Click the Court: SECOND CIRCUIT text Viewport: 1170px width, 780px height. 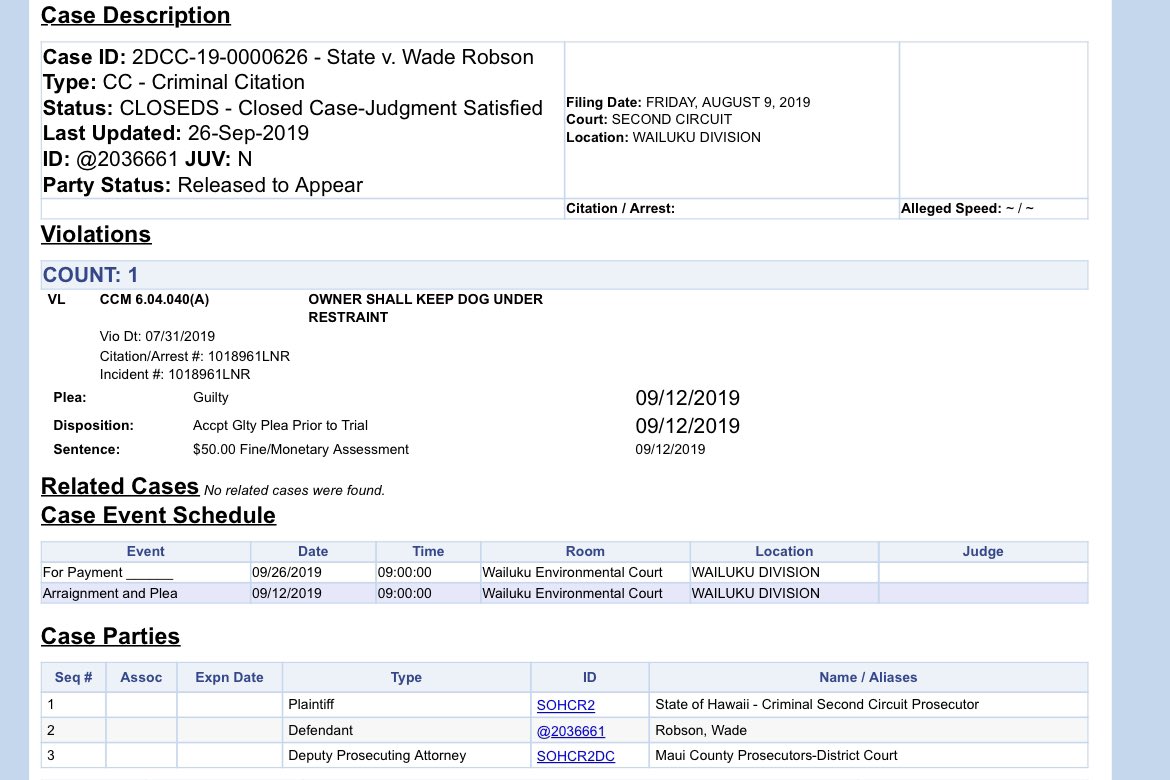click(648, 119)
